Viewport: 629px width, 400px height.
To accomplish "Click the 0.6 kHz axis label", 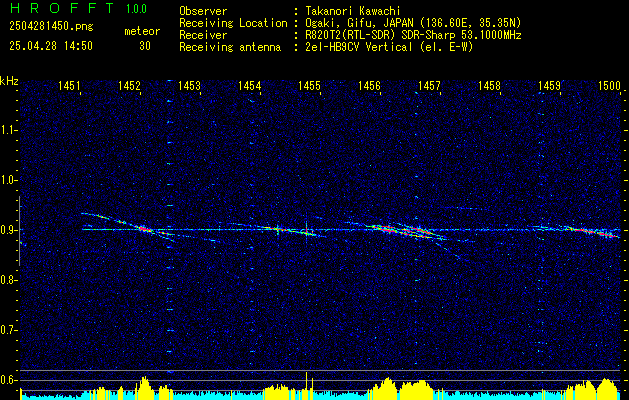I will (8, 380).
